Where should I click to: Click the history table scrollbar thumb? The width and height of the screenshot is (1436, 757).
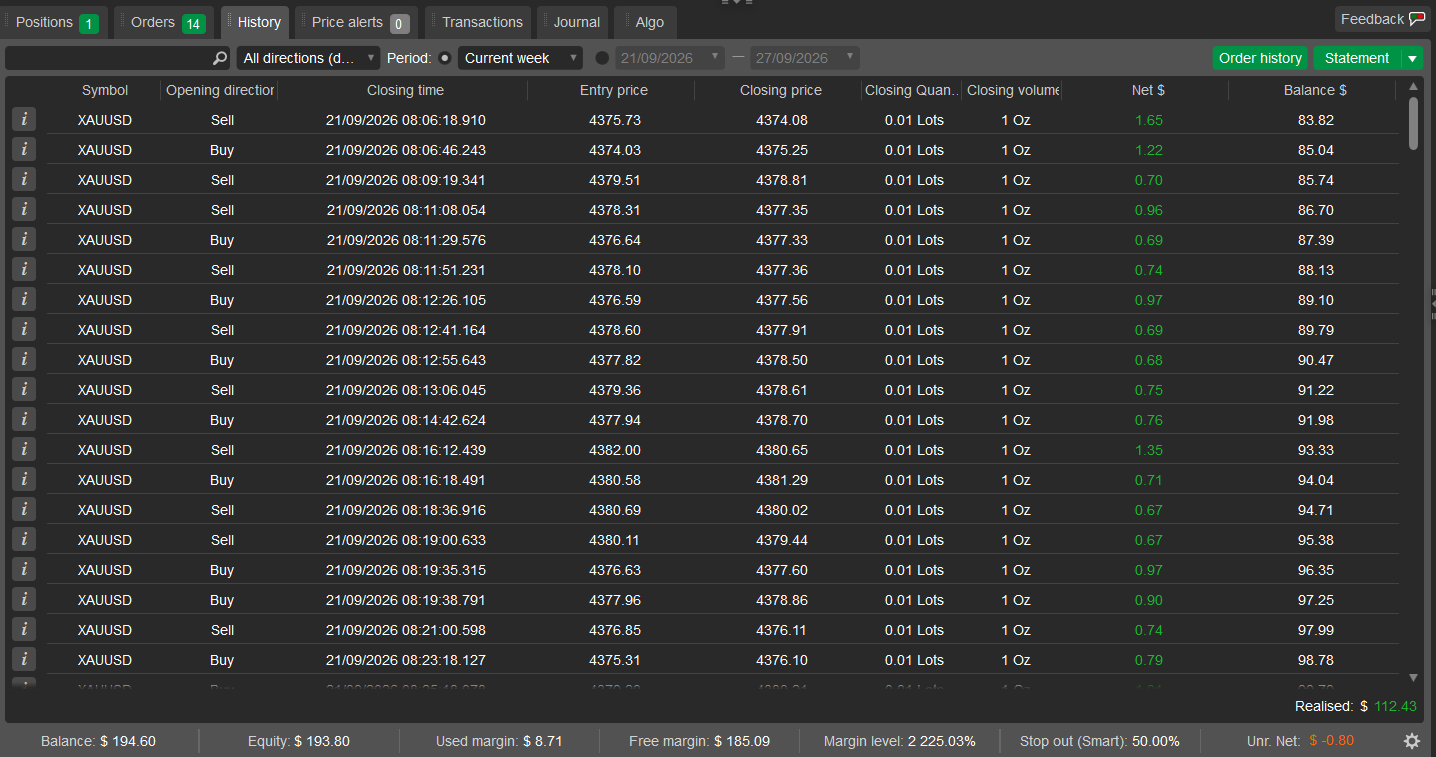(x=1413, y=123)
